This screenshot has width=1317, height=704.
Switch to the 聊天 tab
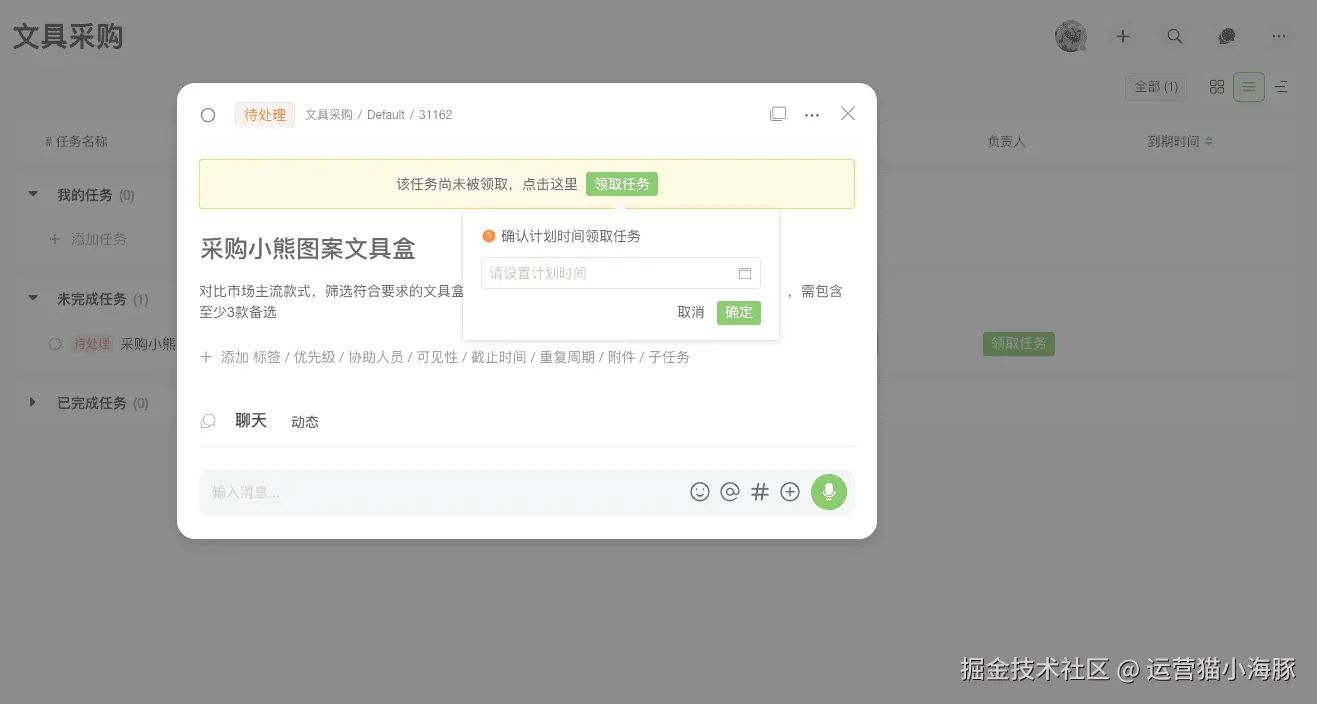(x=251, y=421)
